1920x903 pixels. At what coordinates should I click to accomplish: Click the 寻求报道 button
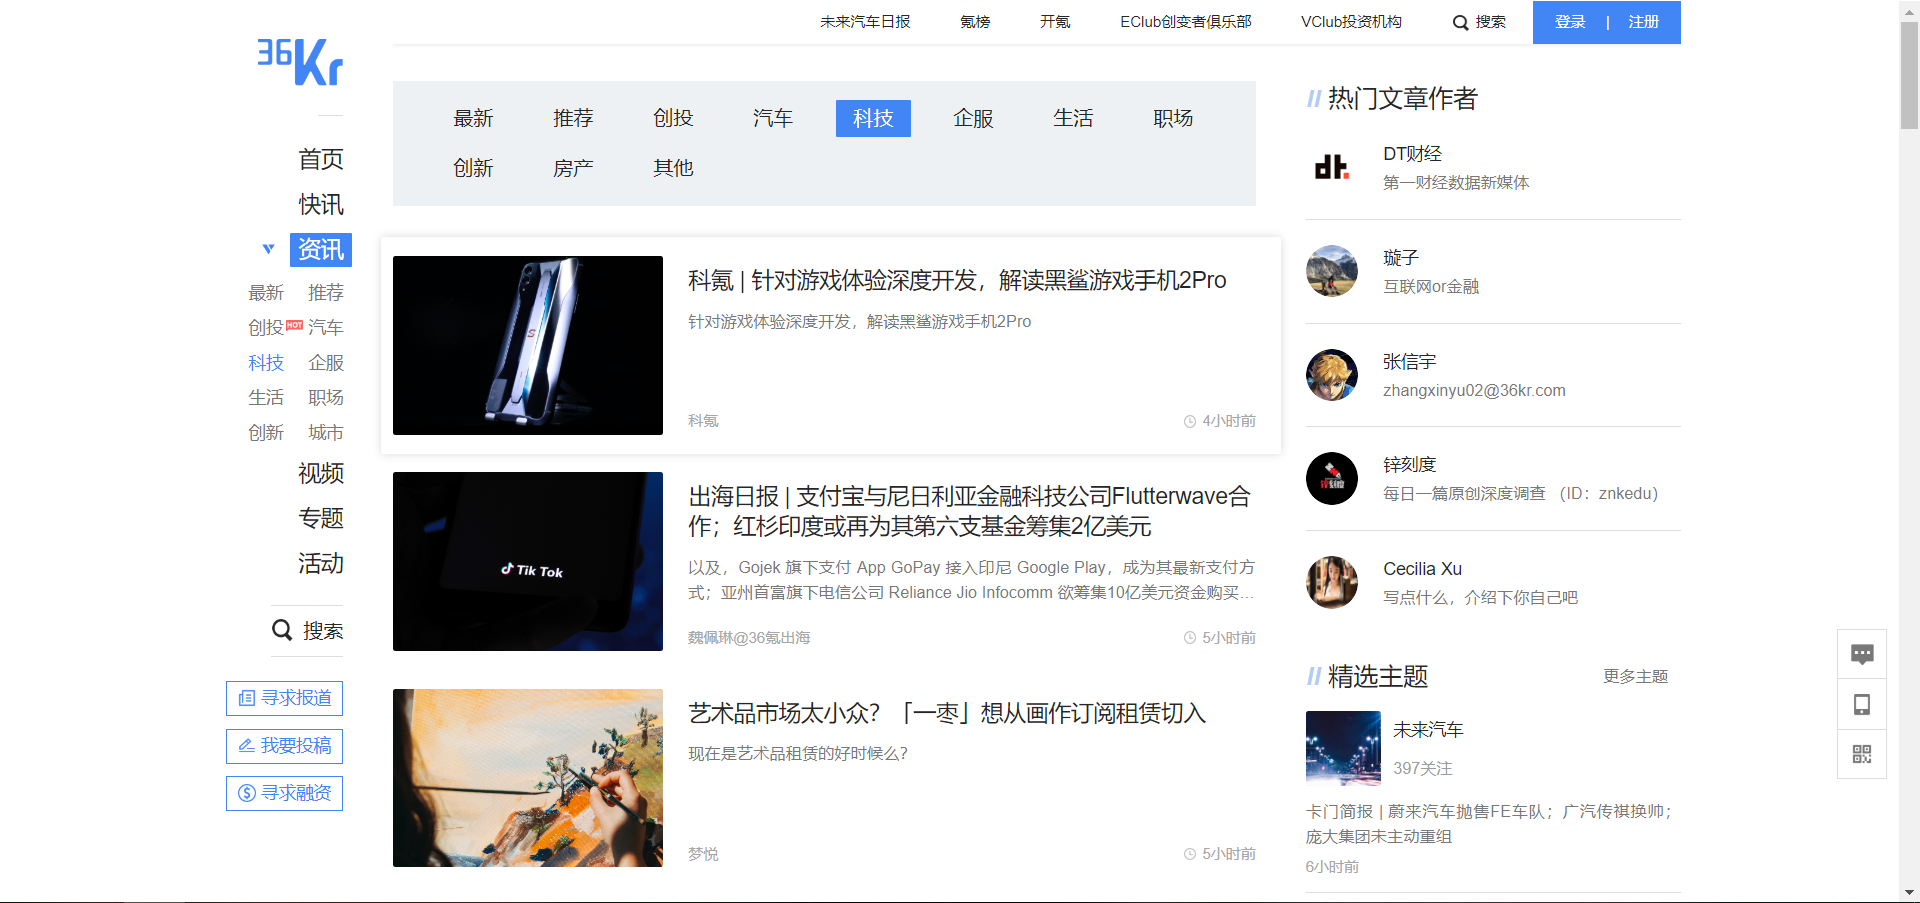coord(285,698)
